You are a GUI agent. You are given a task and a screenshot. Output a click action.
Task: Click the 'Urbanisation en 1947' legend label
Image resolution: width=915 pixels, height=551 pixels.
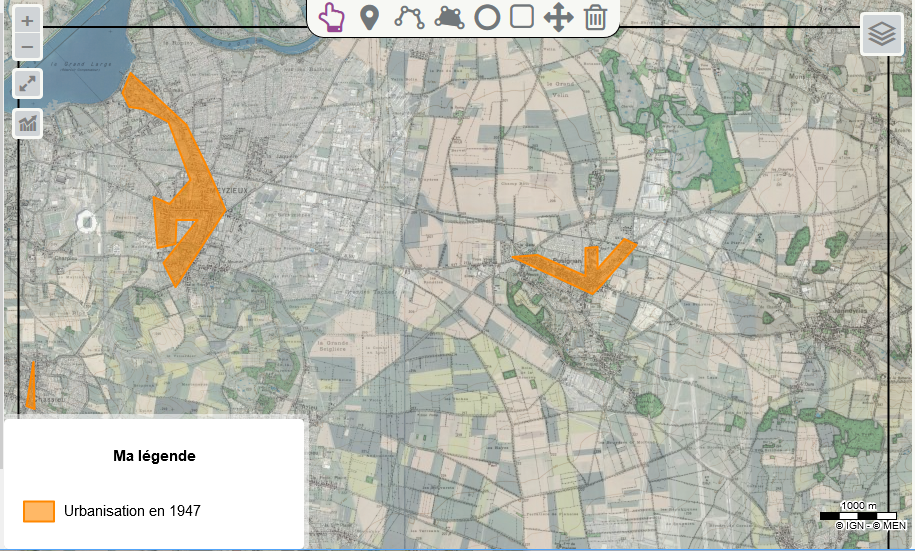coord(132,511)
